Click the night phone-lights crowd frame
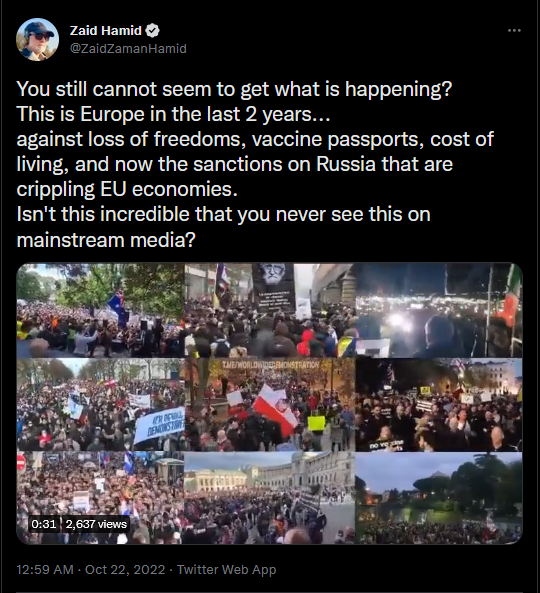 point(439,310)
